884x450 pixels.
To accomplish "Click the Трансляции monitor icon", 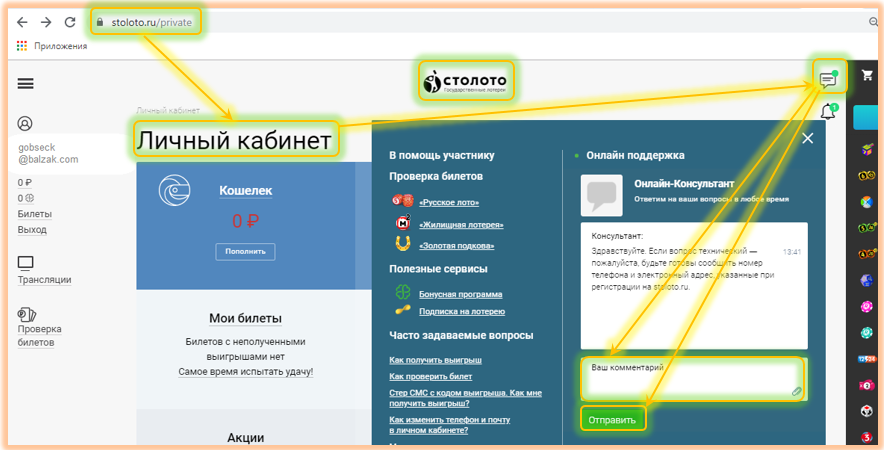I will coord(25,263).
